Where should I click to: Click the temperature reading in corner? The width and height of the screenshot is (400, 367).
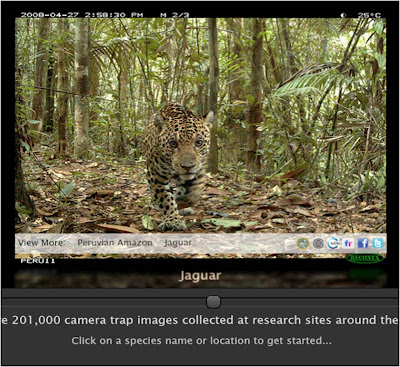pyautogui.click(x=369, y=15)
